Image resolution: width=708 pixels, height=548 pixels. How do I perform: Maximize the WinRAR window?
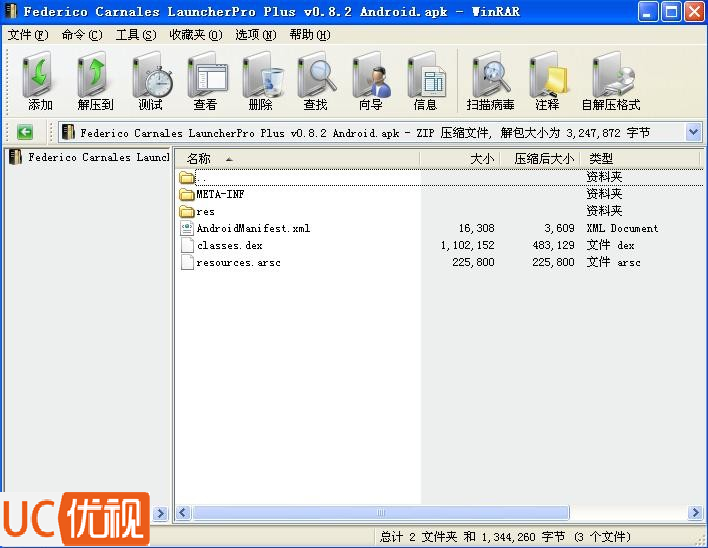tap(671, 12)
